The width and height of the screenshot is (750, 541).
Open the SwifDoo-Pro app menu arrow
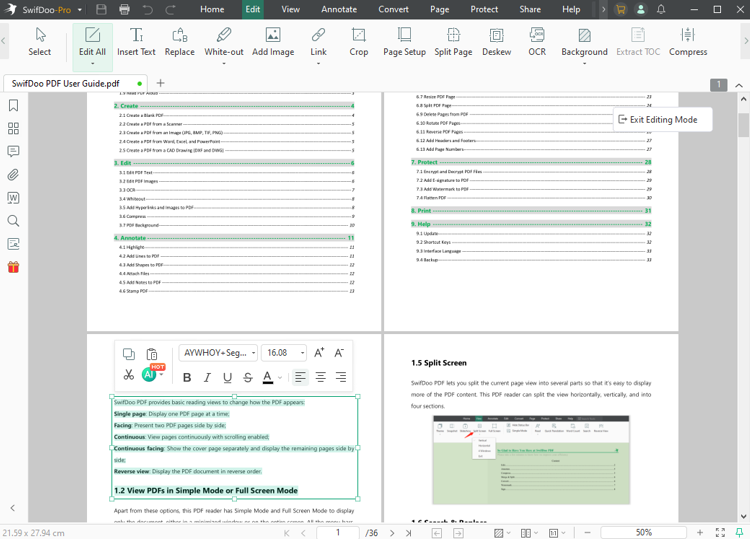tap(80, 10)
